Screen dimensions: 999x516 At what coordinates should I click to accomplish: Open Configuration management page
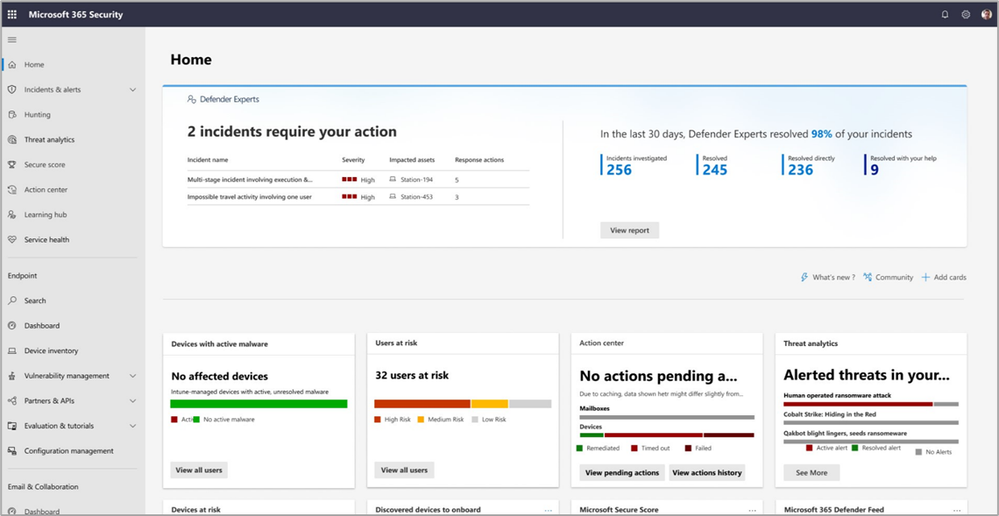(69, 451)
